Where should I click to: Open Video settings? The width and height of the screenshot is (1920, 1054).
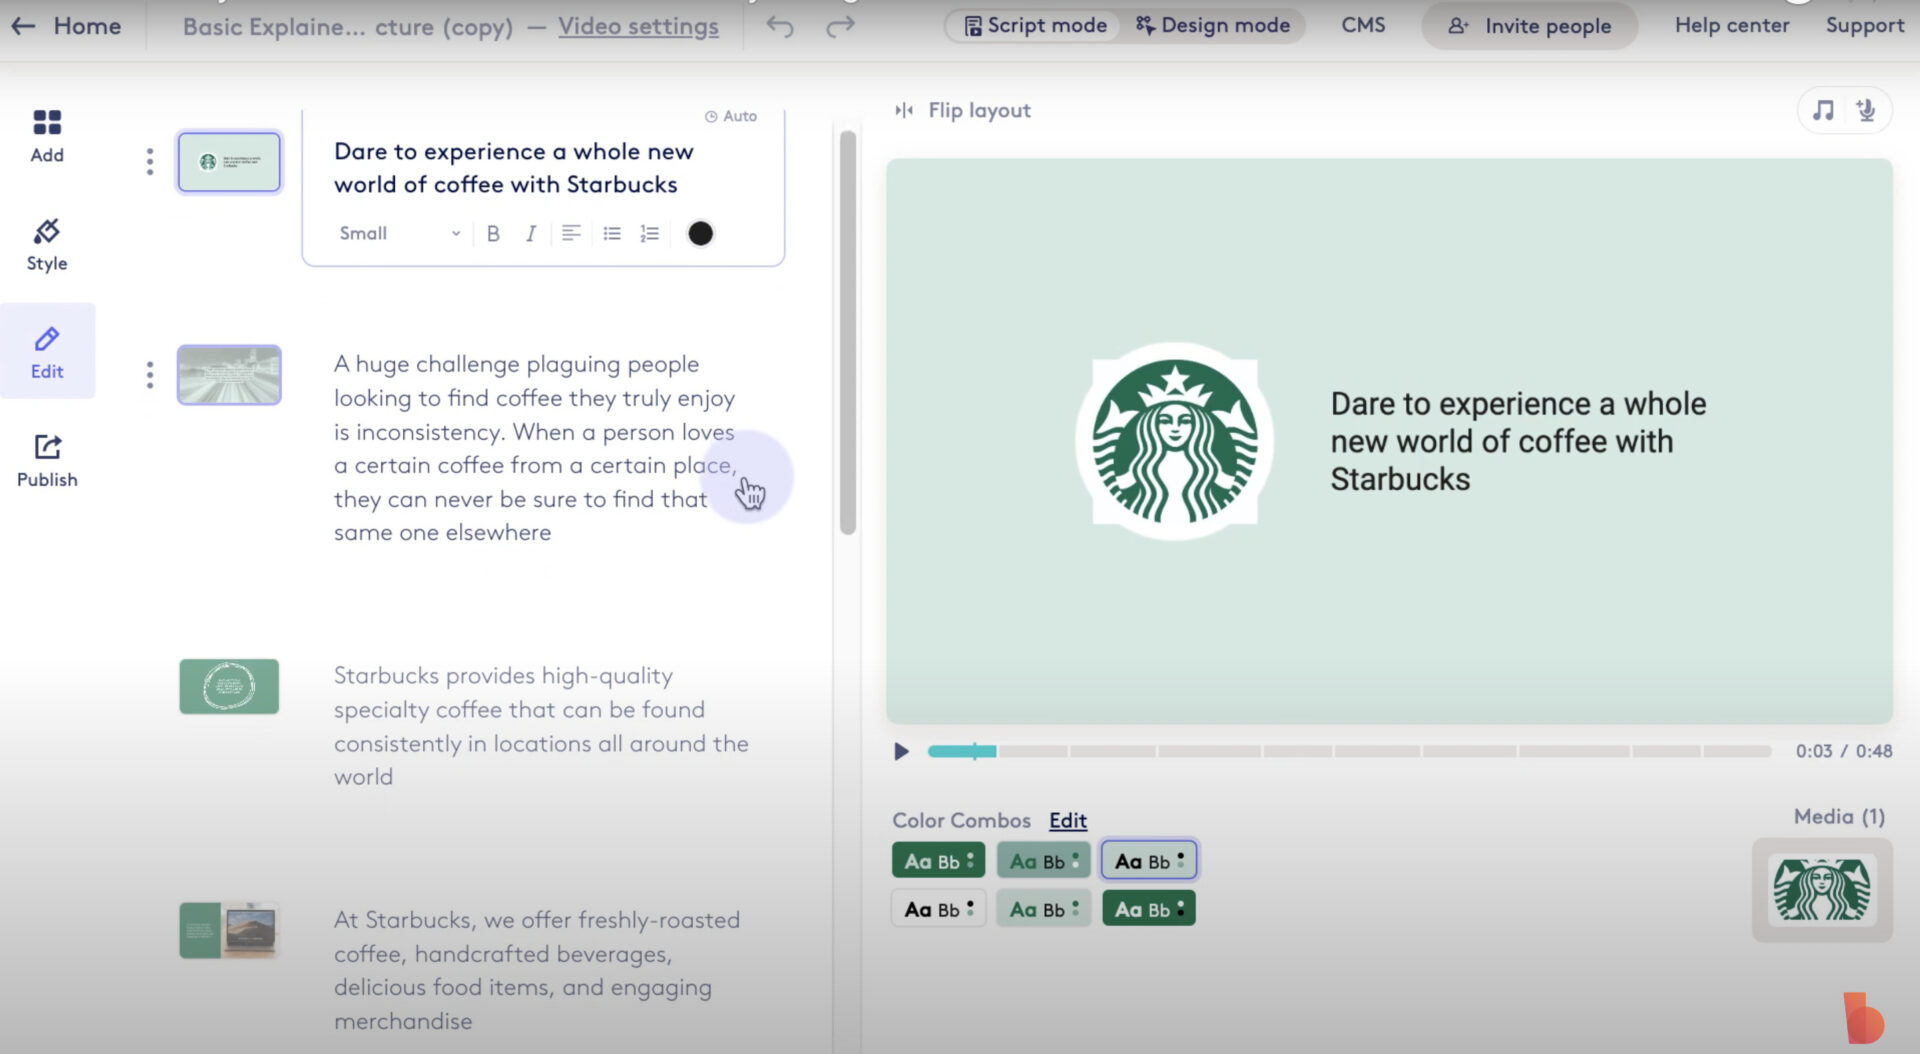(639, 27)
